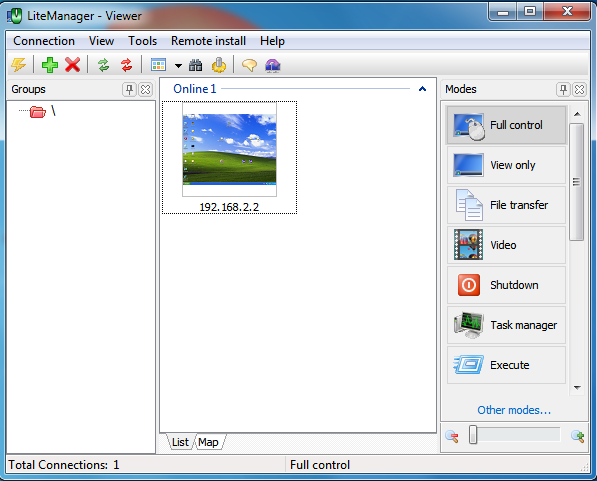
Task: Click the zoom out magnifier icon
Action: pos(452,436)
